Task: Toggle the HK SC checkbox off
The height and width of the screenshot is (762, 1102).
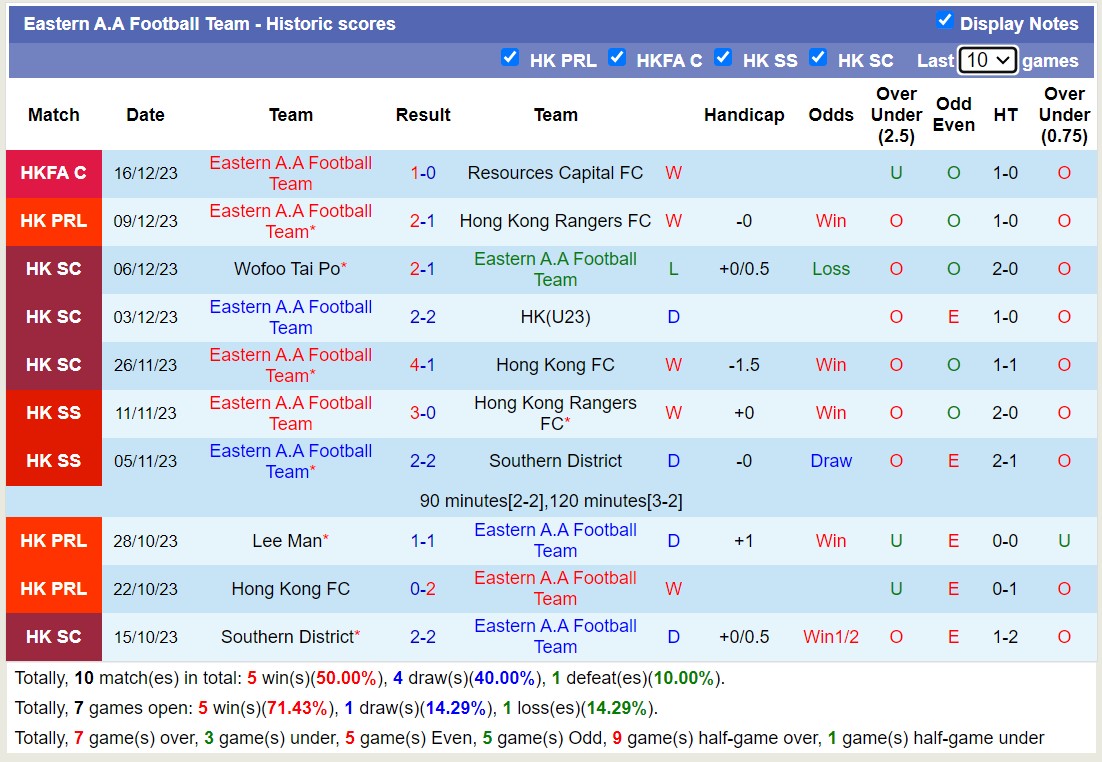Action: [818, 58]
